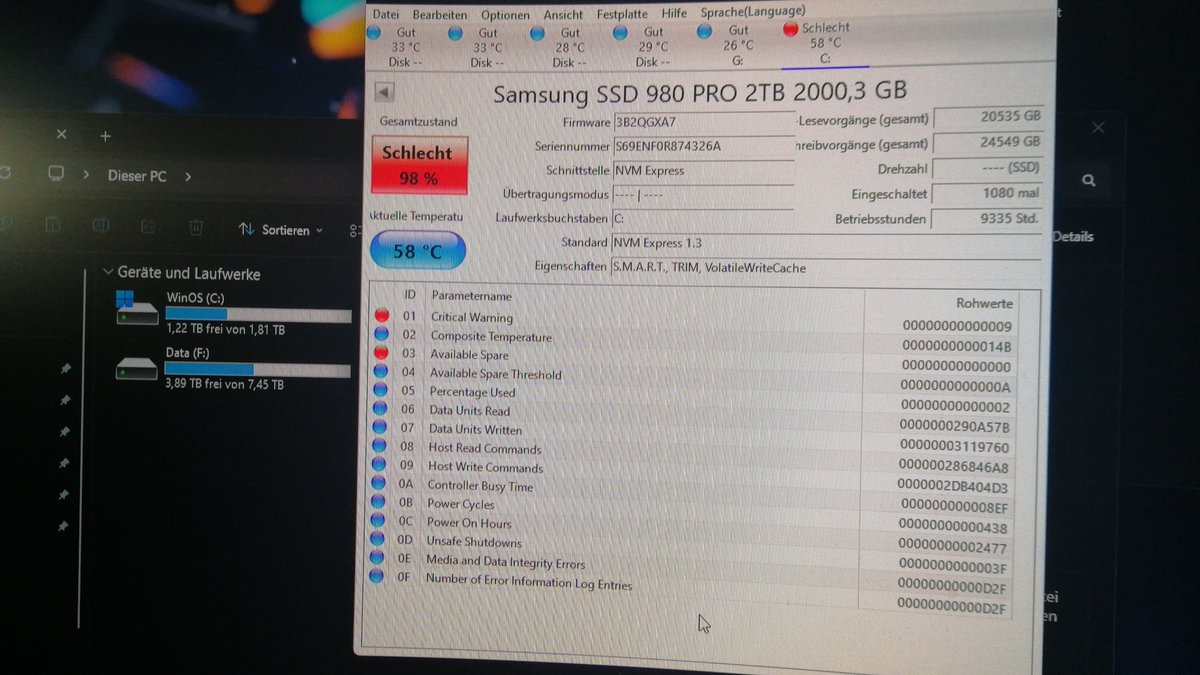Expand the chevron after Dieser PC breadcrumb
This screenshot has width=1200, height=675.
186,176
